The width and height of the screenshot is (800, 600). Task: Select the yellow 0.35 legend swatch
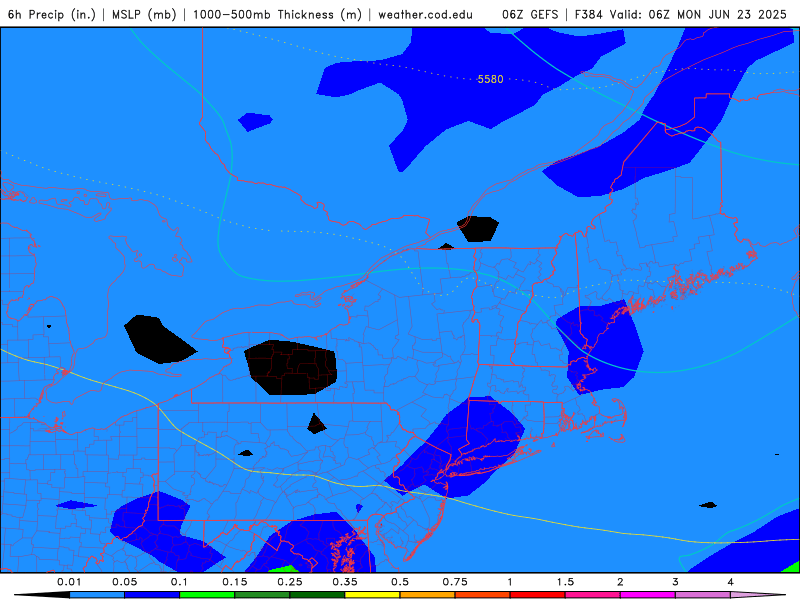click(372, 595)
